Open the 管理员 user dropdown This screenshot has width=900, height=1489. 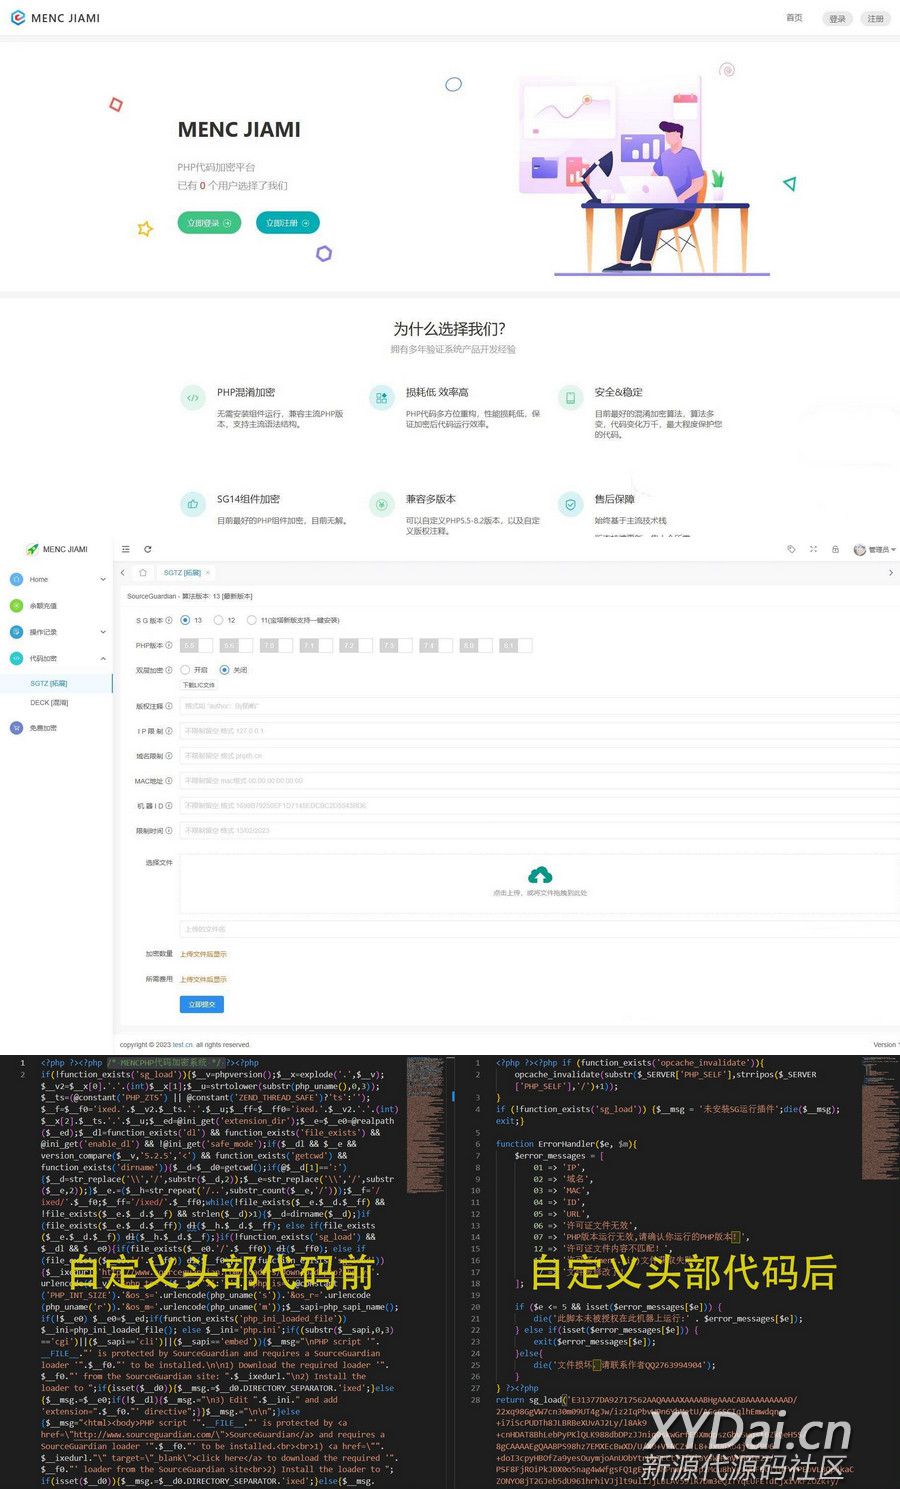[875, 549]
